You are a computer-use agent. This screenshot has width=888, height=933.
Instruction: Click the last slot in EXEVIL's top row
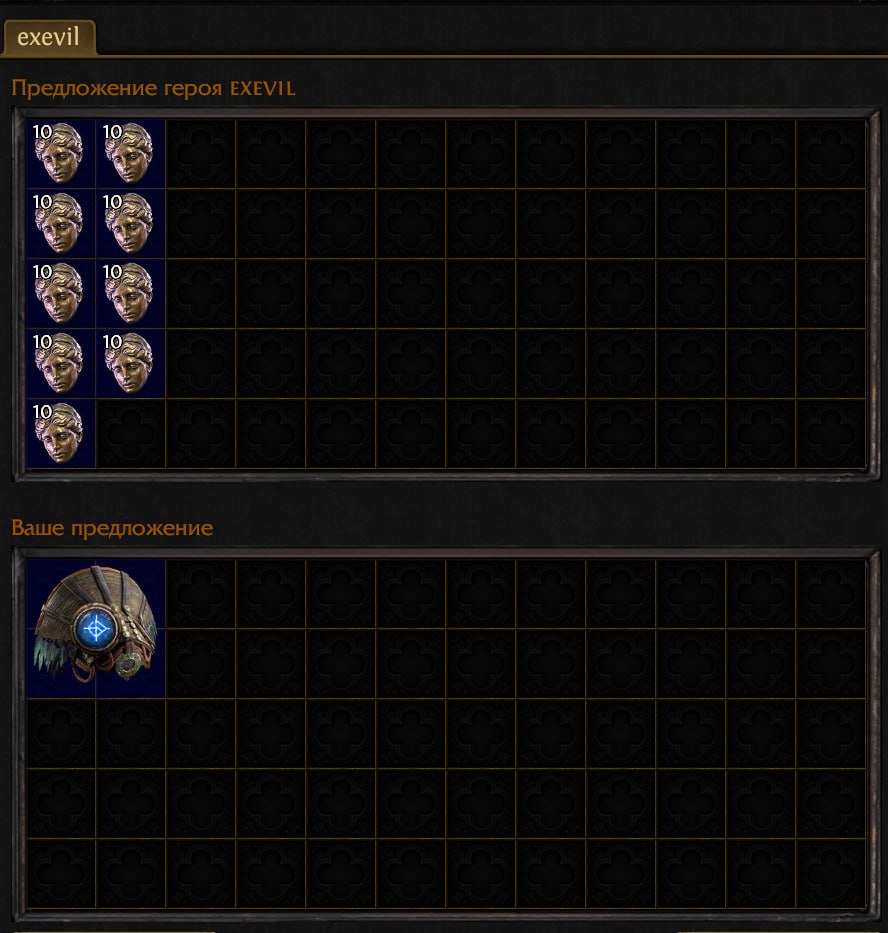click(831, 154)
